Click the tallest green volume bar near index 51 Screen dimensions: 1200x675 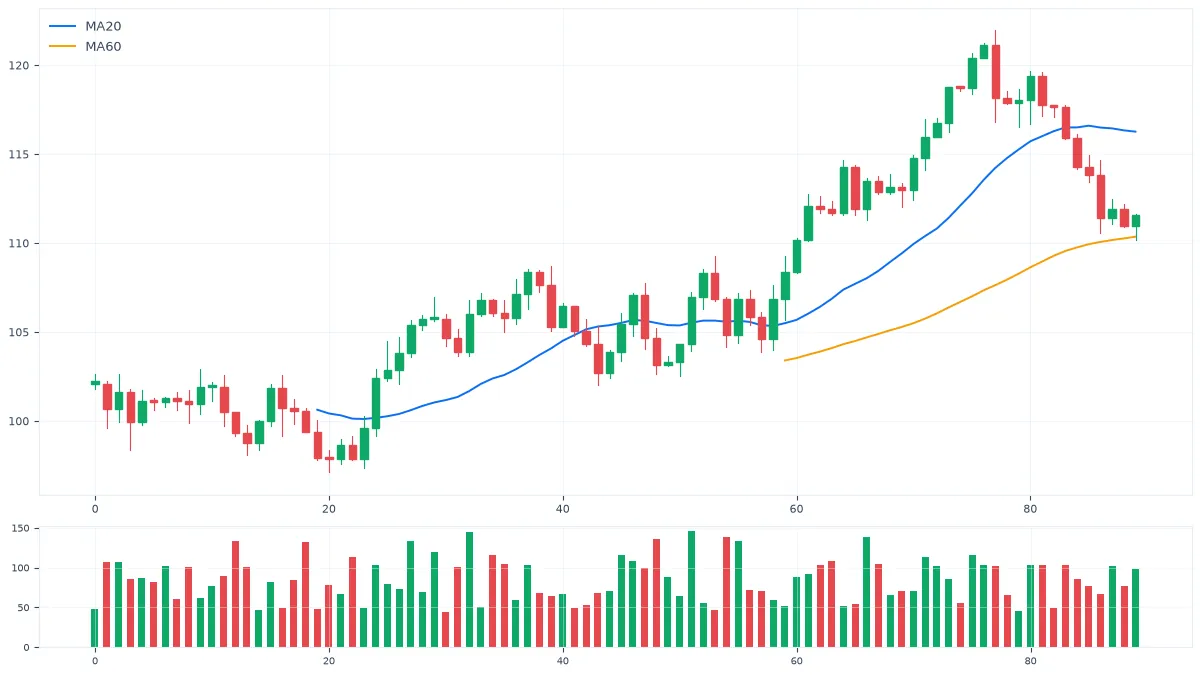coord(691,589)
